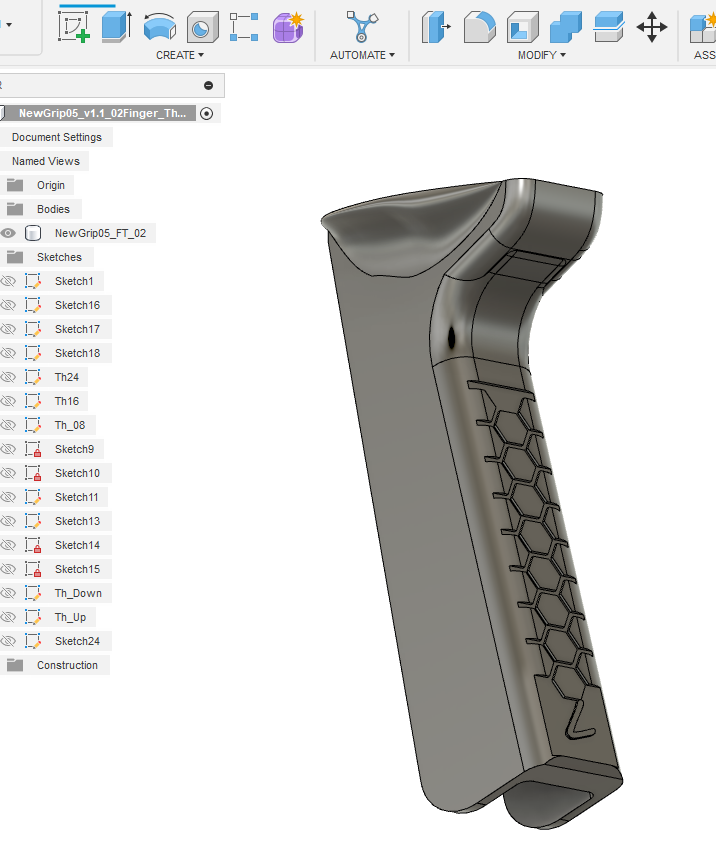Screen dimensions: 716x859
Task: Select Sketch17 in the browser
Action: point(77,329)
